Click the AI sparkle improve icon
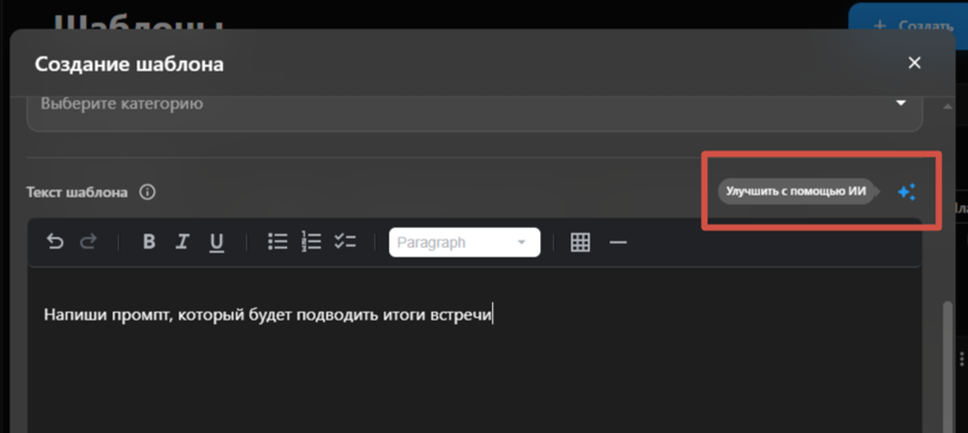 [906, 192]
